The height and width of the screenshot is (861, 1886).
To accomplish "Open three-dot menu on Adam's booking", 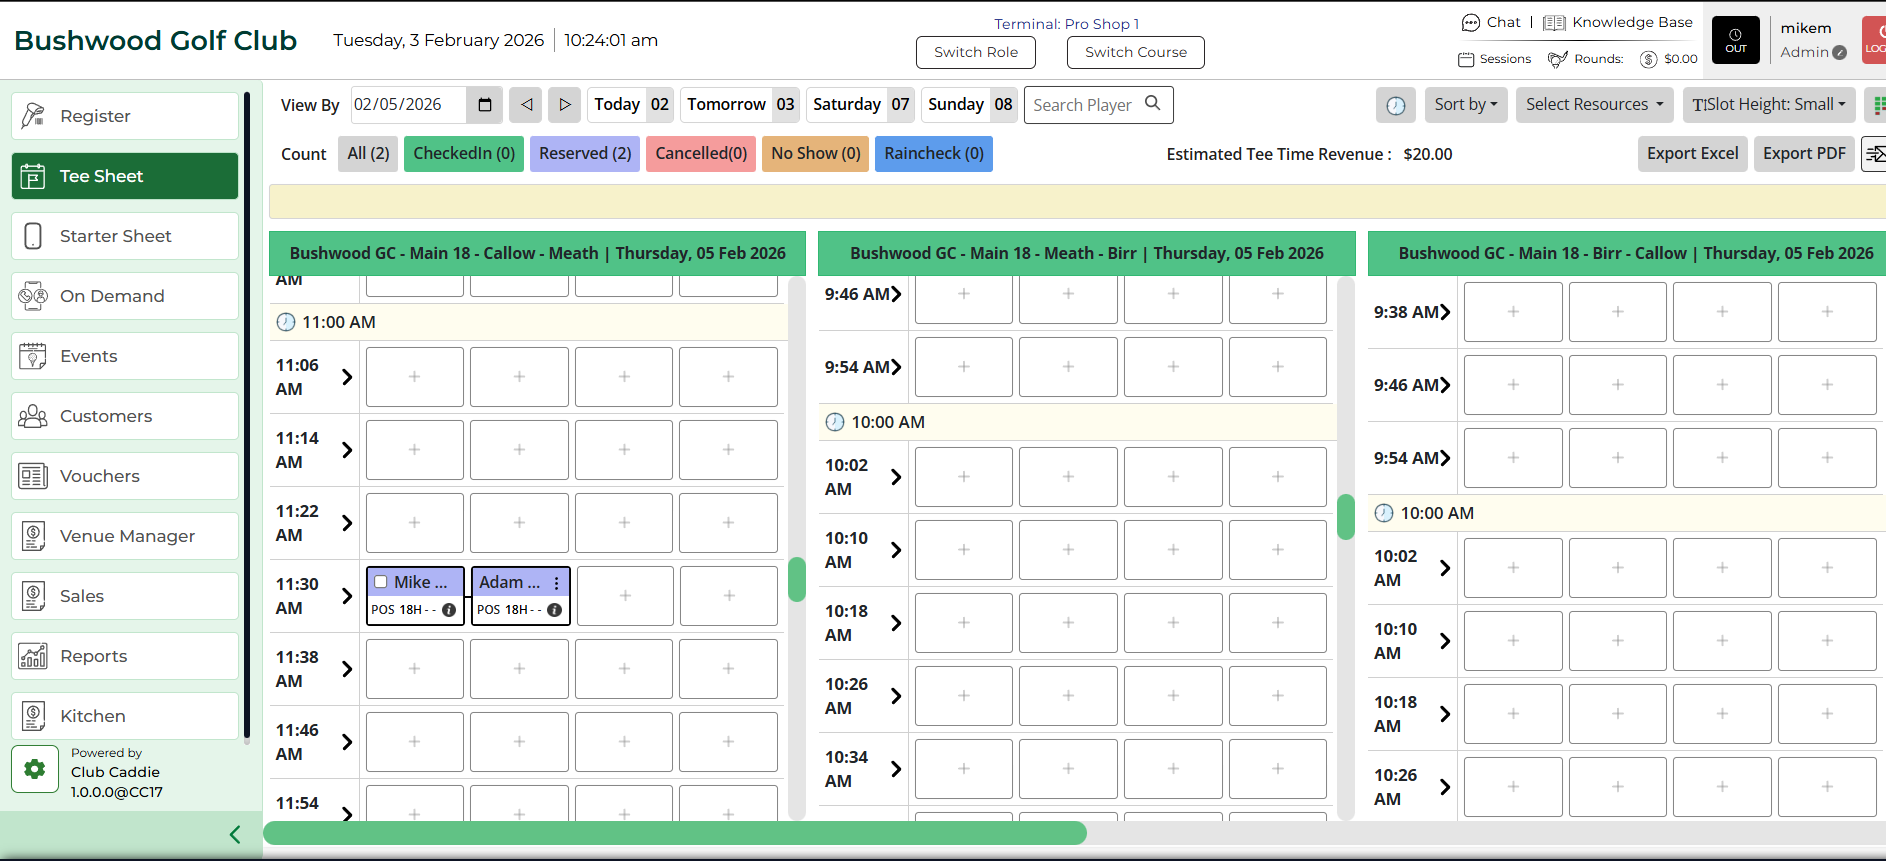I will (x=557, y=583).
